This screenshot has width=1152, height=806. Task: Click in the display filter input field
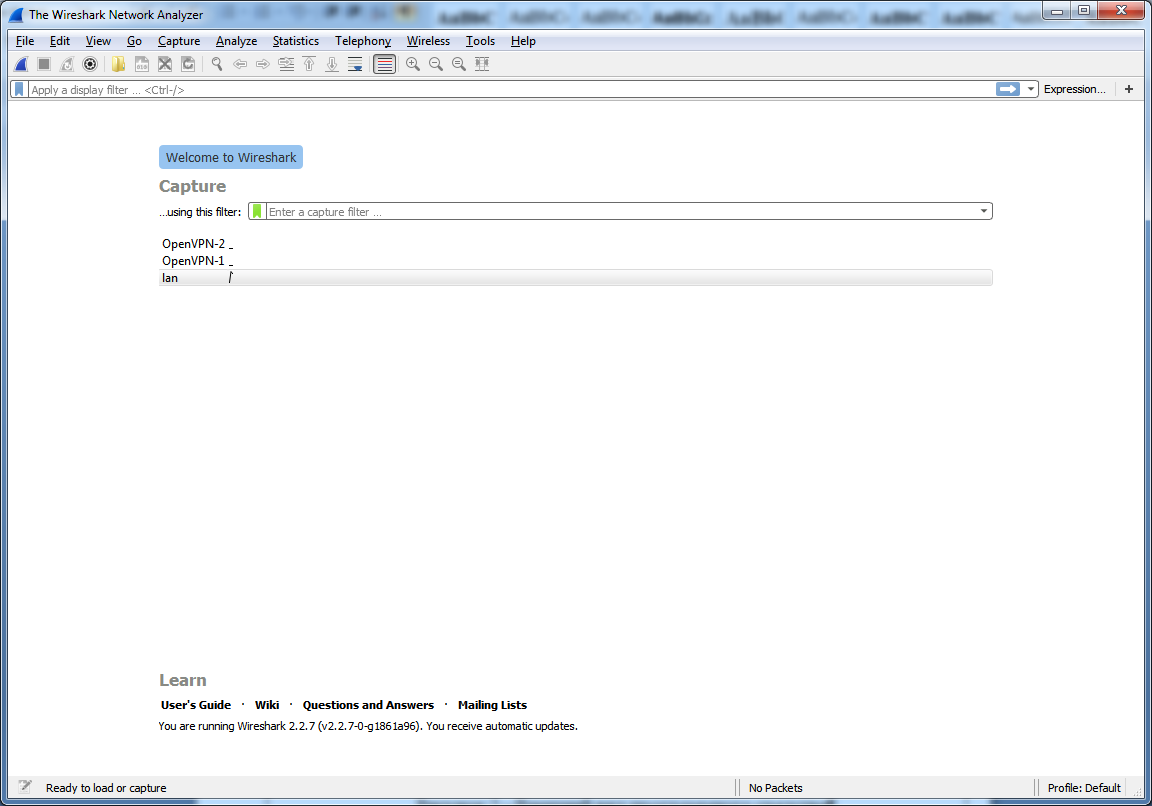511,90
